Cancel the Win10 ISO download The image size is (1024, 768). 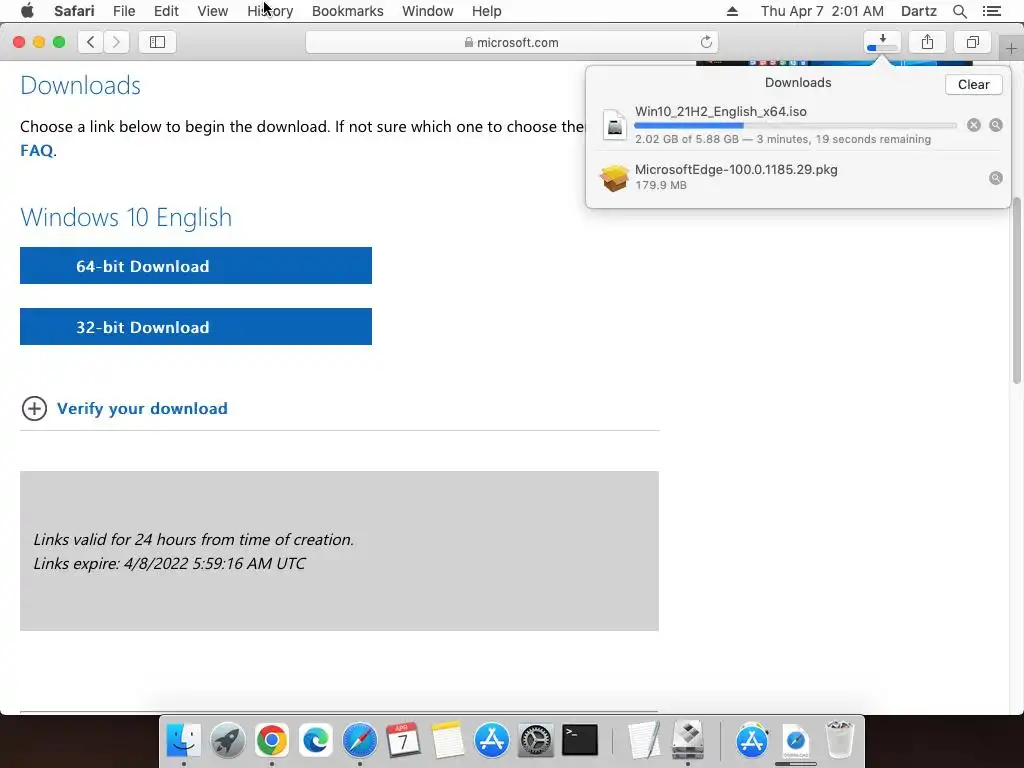point(974,125)
